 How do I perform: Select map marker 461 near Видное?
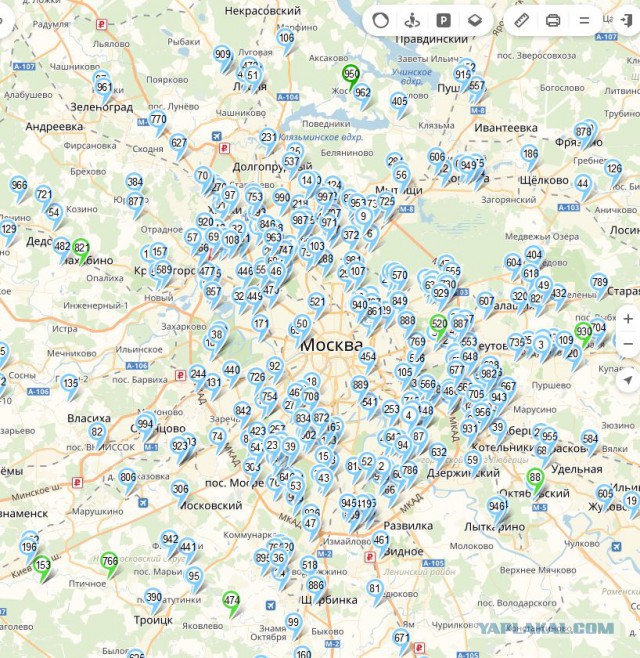click(381, 540)
